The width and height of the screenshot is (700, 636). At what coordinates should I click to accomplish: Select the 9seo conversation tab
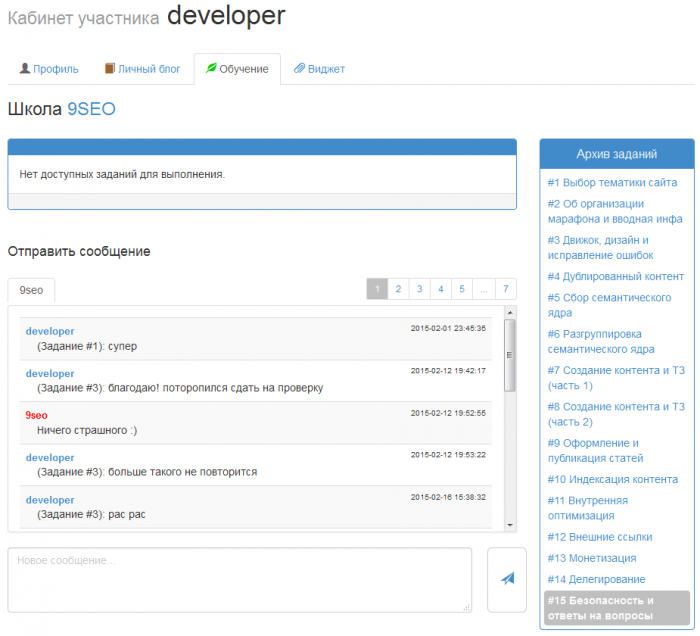31,290
